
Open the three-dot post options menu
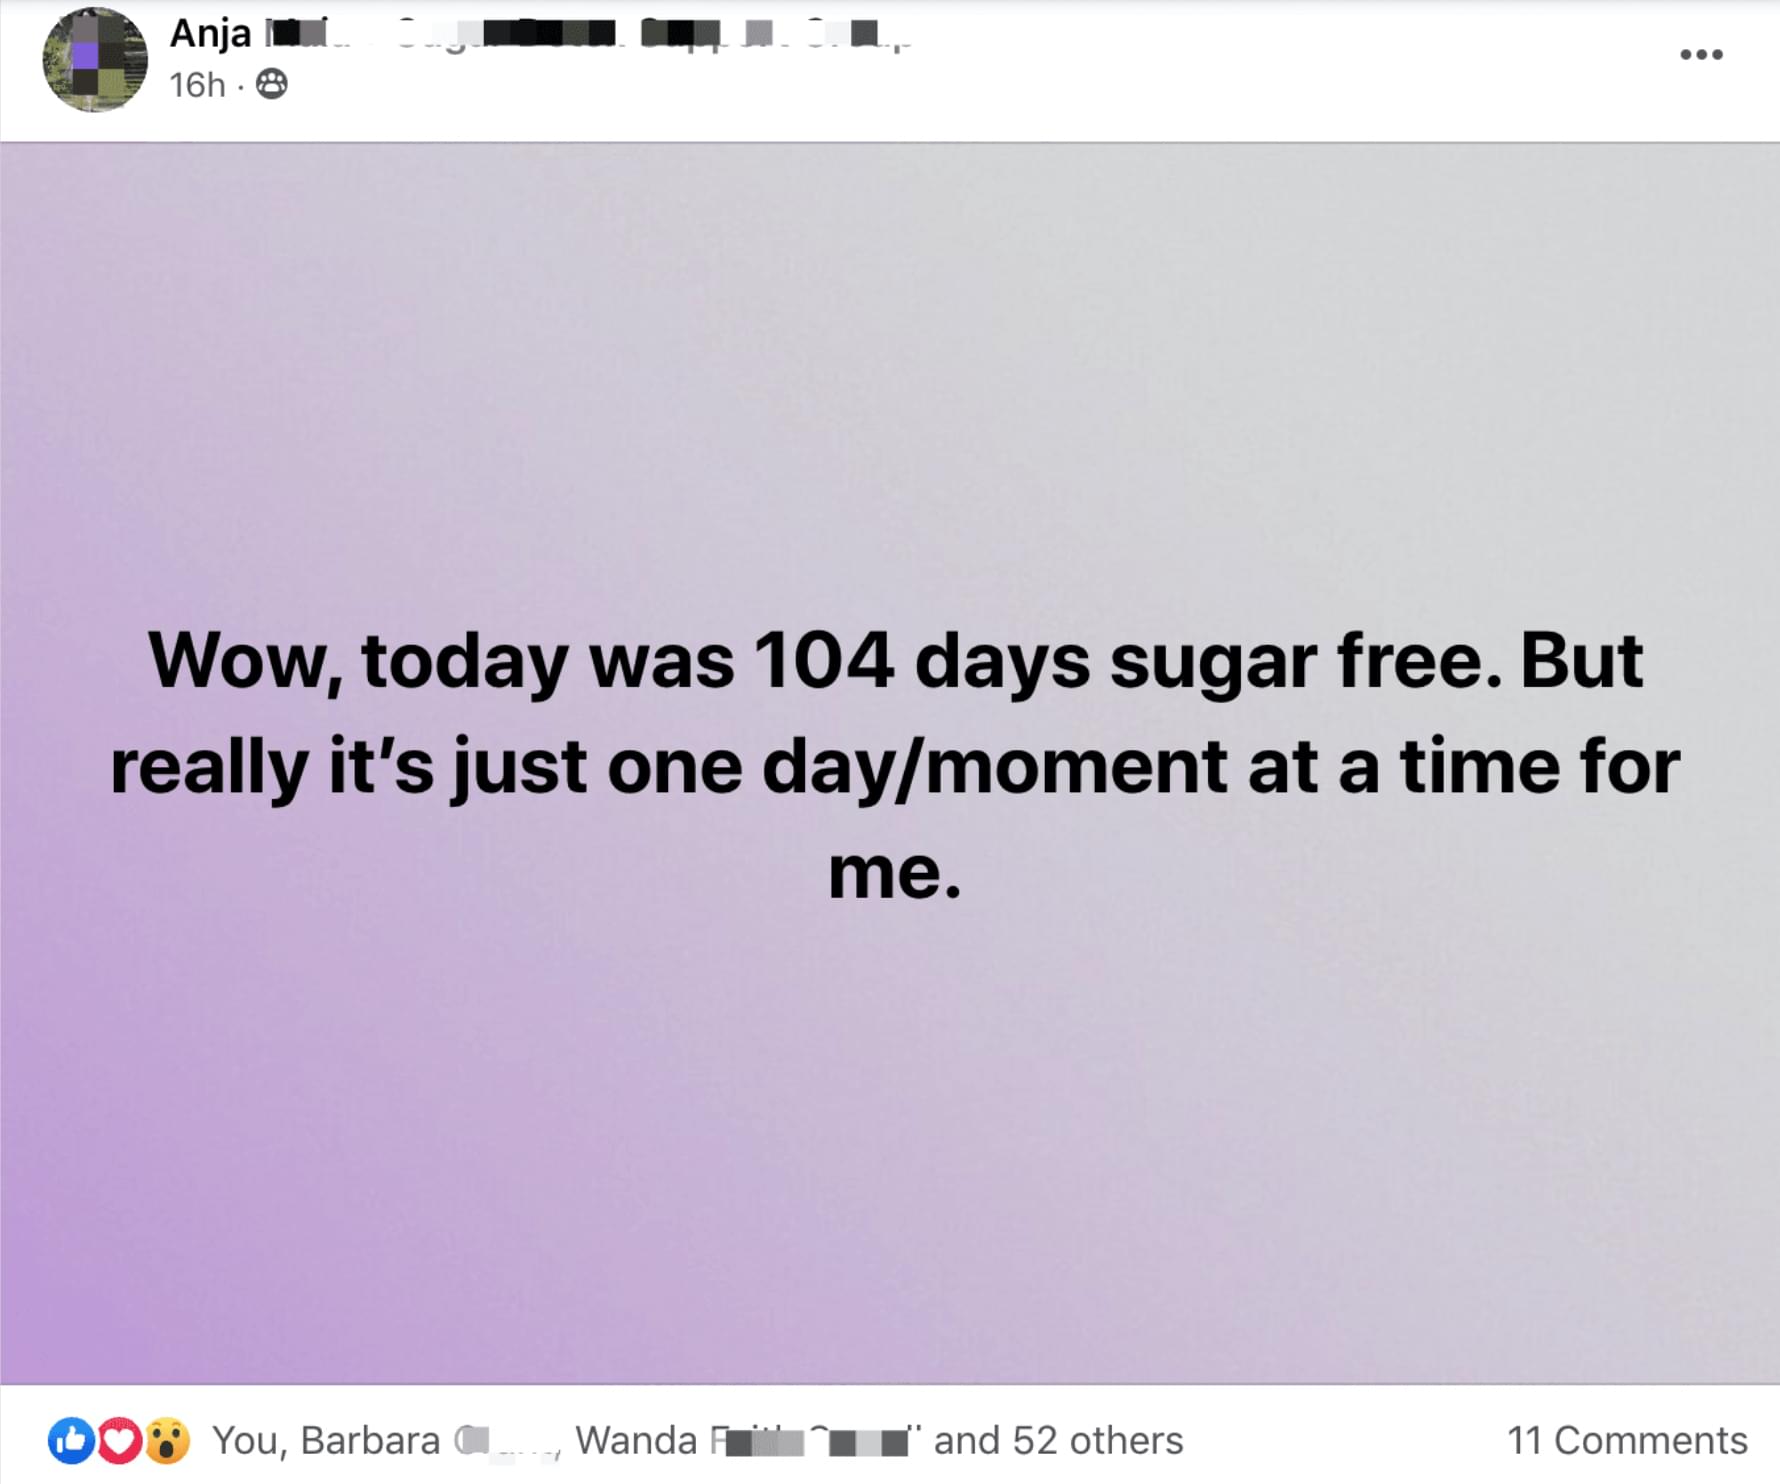click(x=1701, y=54)
